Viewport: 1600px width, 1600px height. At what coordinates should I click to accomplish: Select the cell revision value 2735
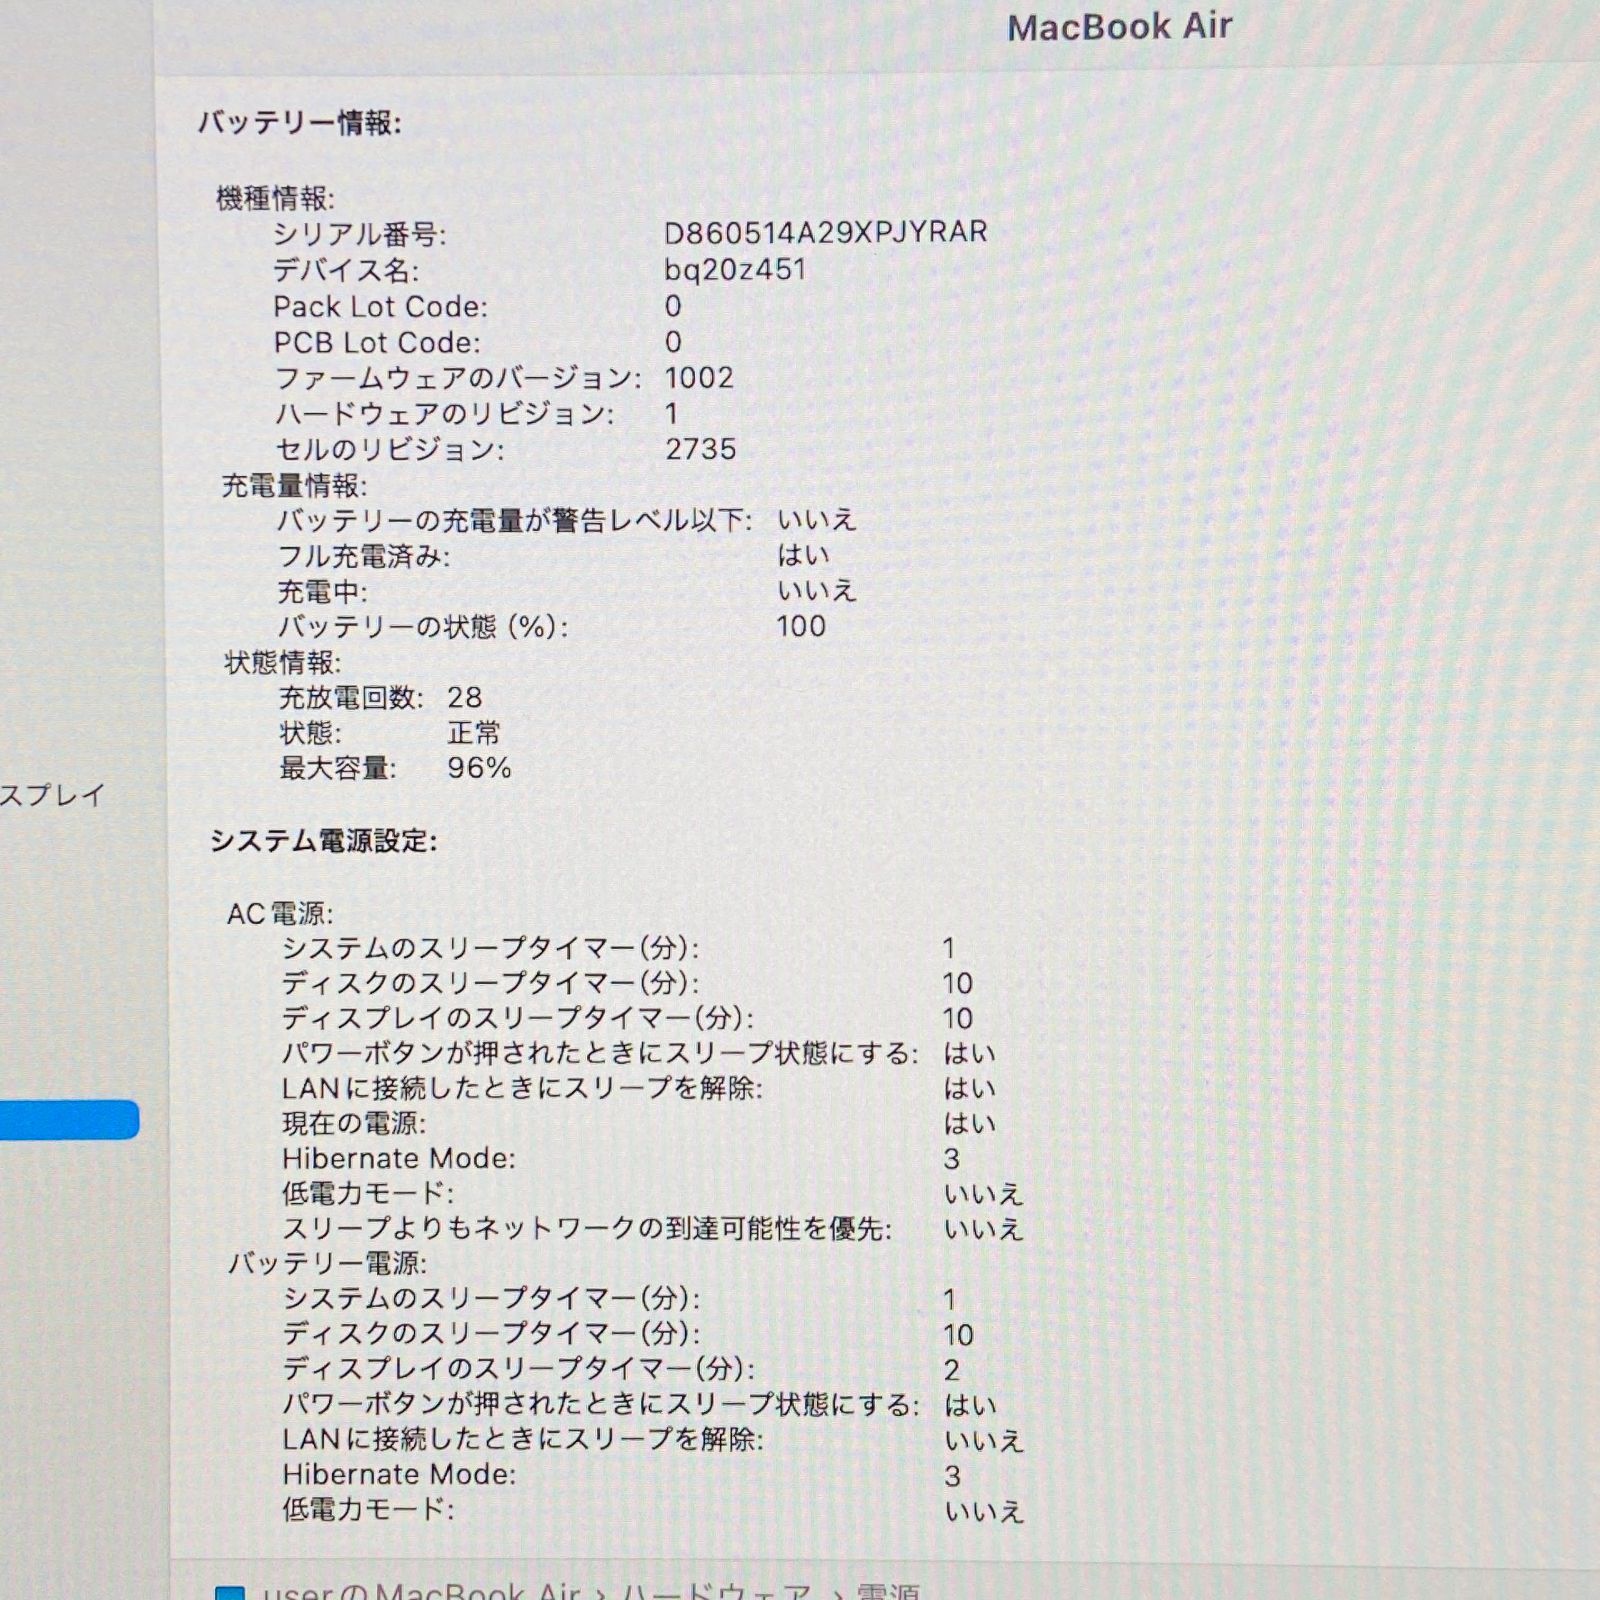701,449
